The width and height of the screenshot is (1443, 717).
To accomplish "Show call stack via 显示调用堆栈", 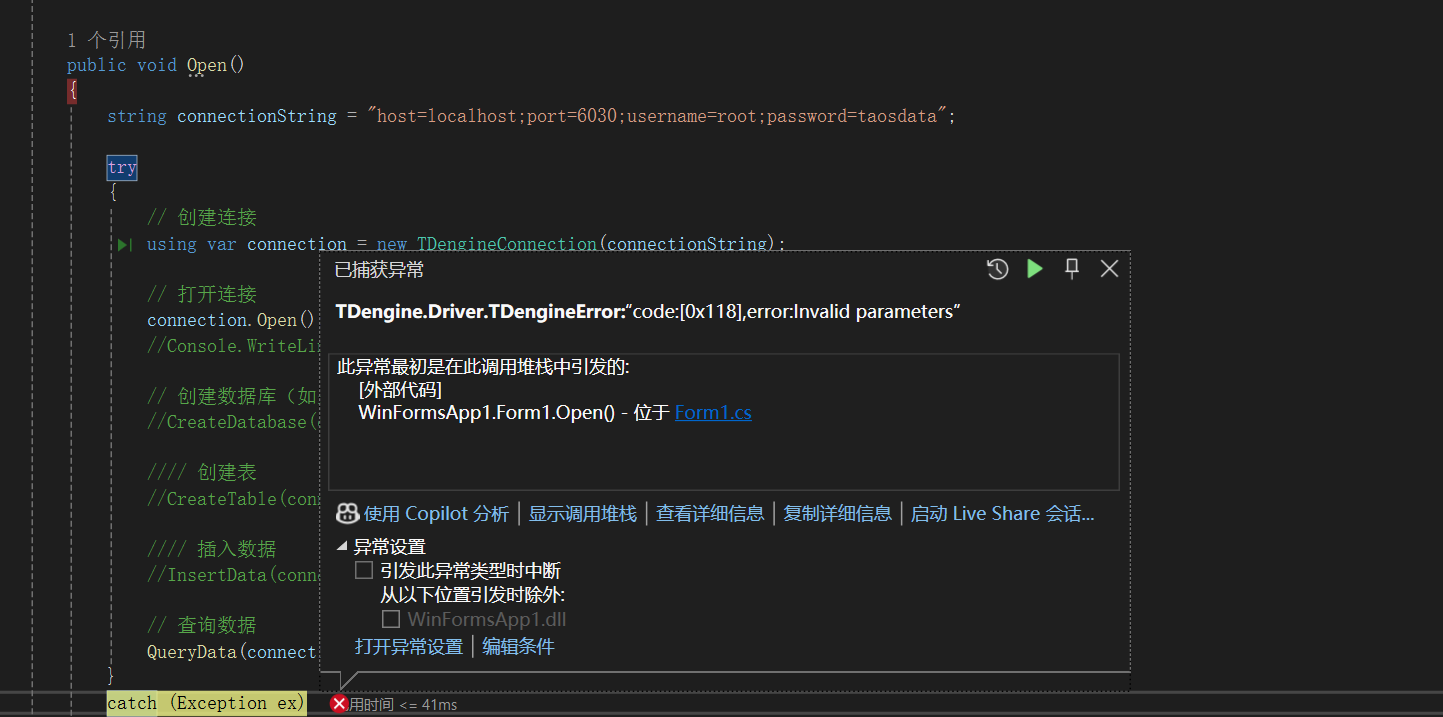I will (582, 514).
